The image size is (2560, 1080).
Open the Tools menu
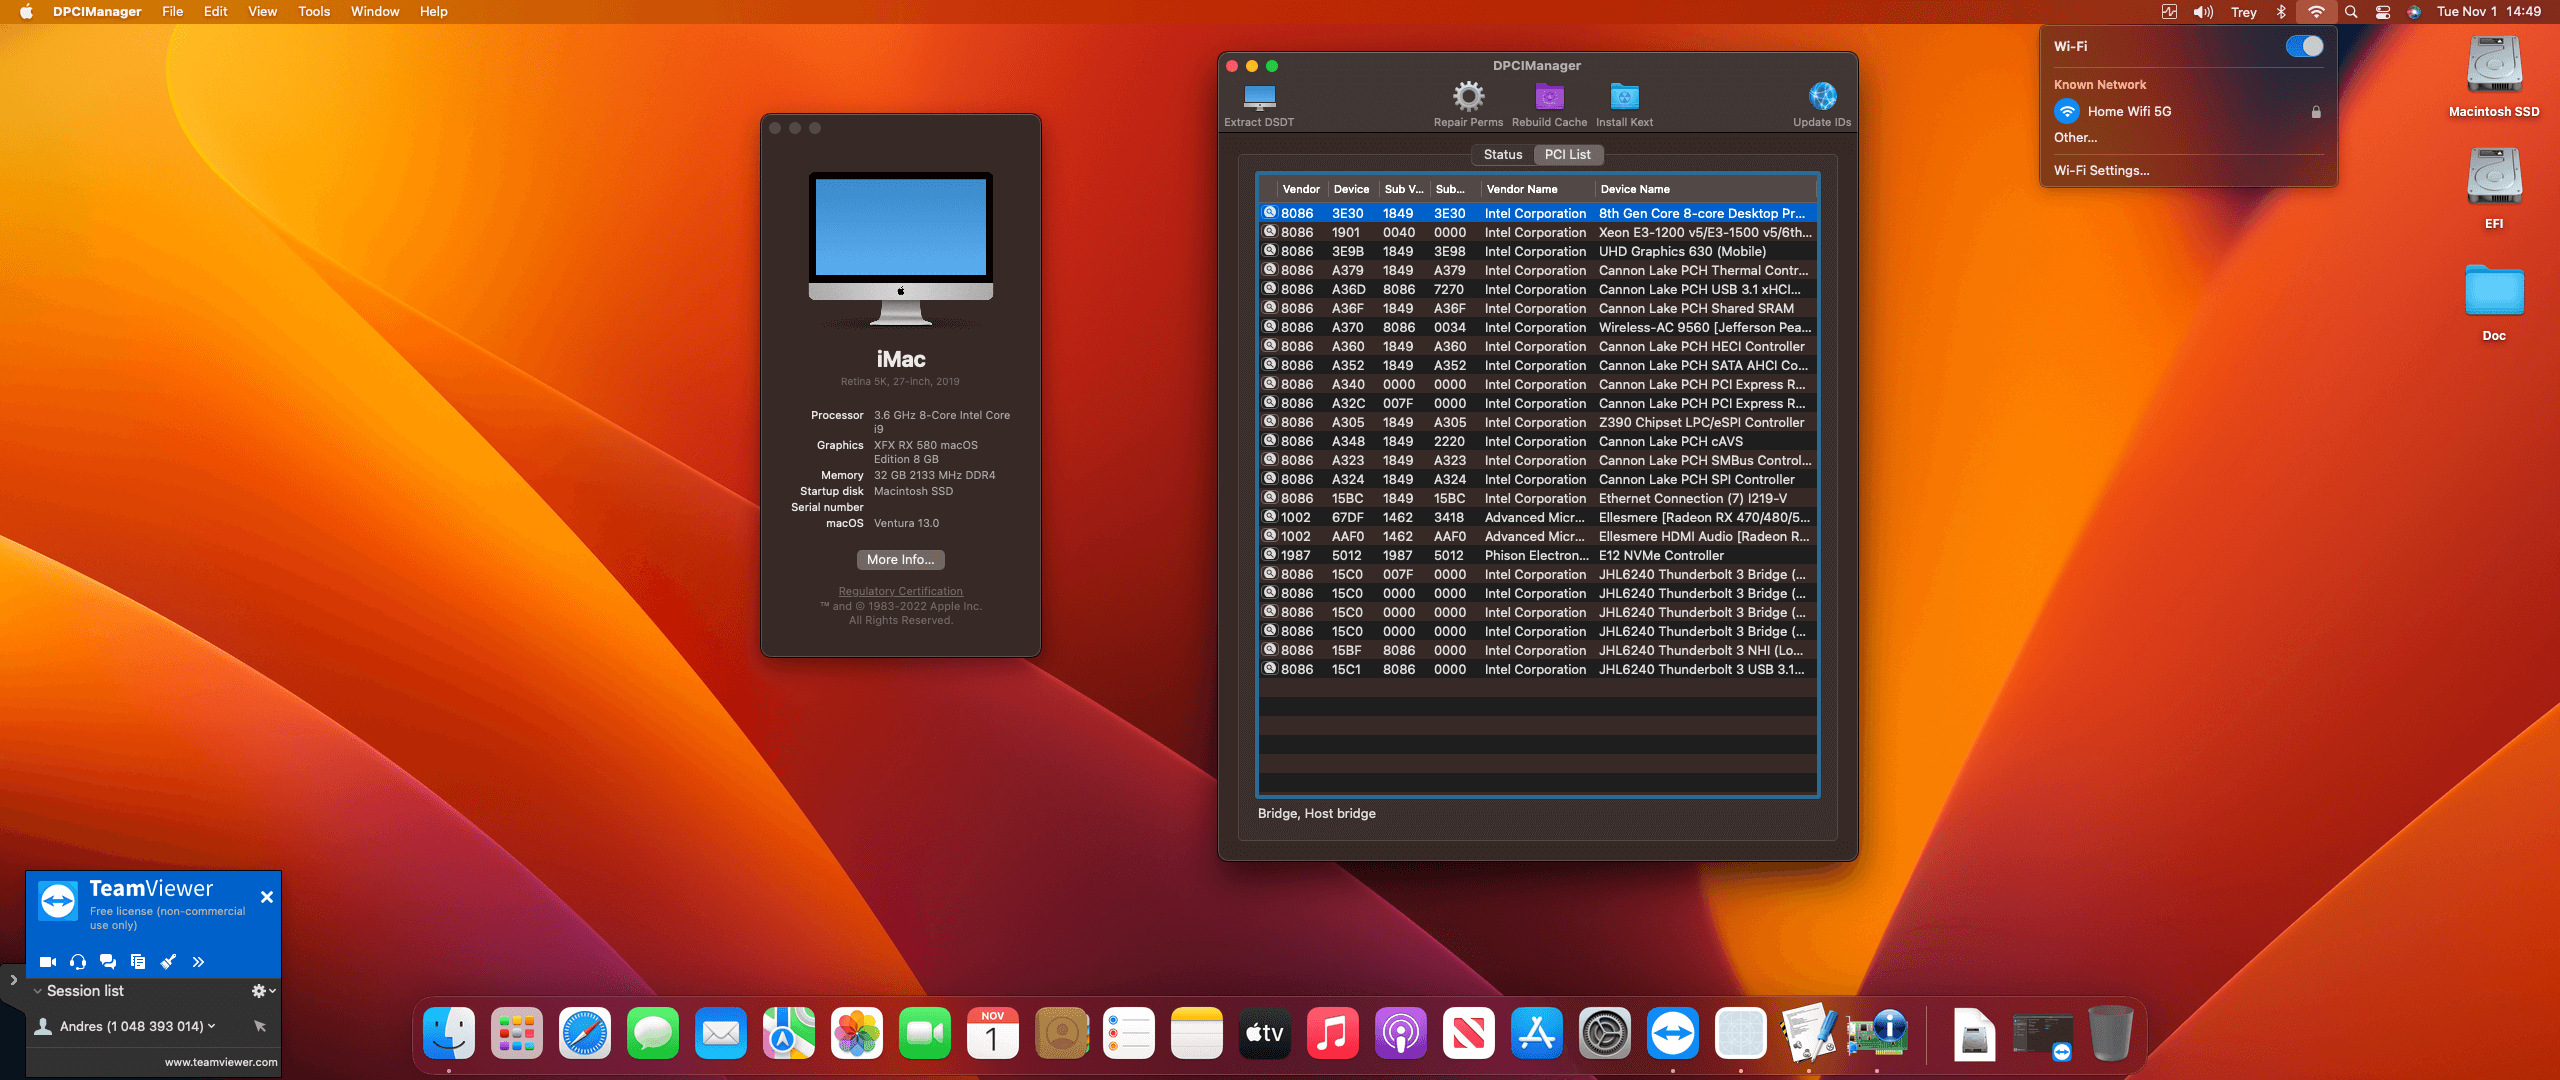click(314, 12)
